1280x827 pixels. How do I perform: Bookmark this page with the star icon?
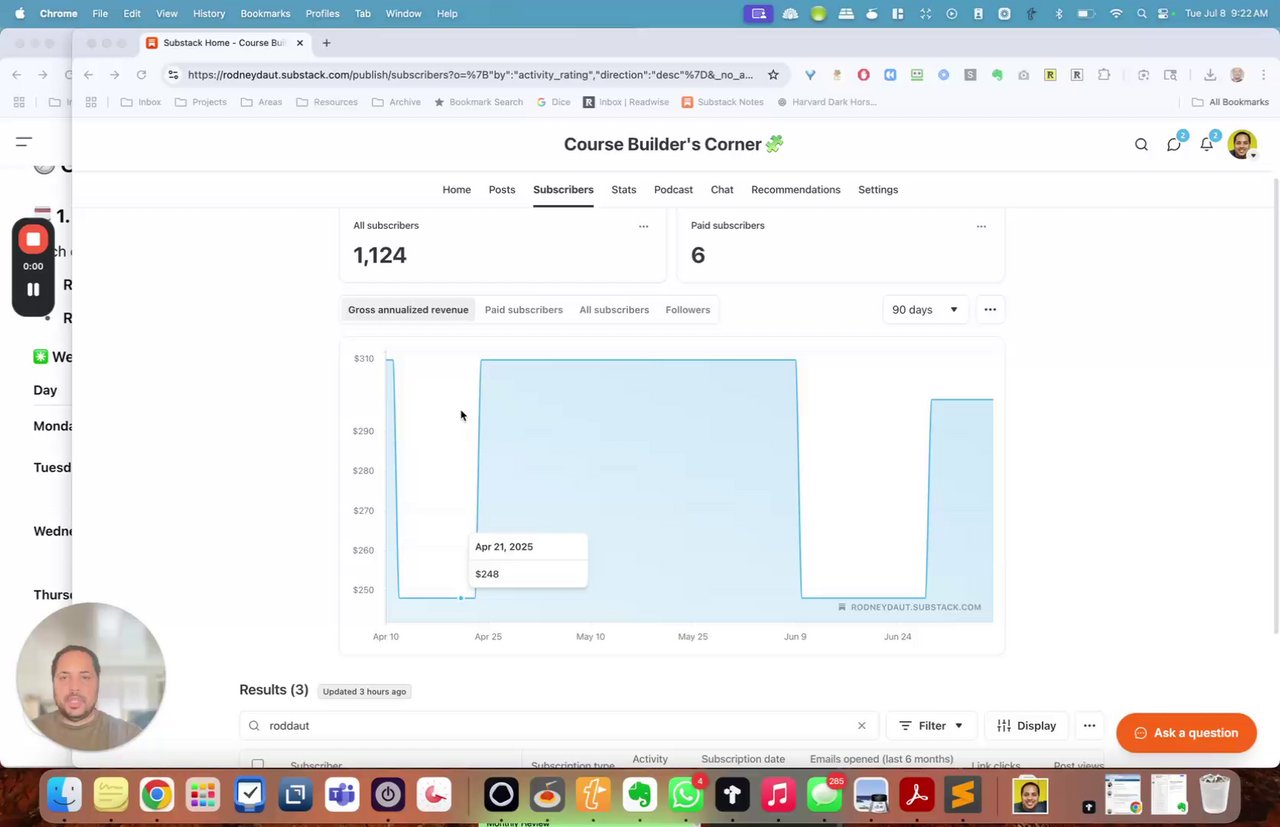pos(773,75)
